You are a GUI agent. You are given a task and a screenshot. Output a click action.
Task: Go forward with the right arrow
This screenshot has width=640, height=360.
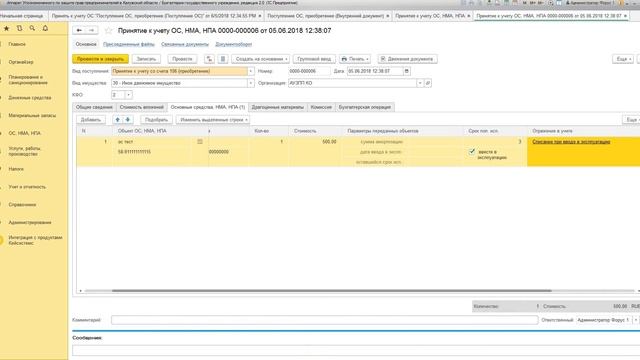pos(92,30)
